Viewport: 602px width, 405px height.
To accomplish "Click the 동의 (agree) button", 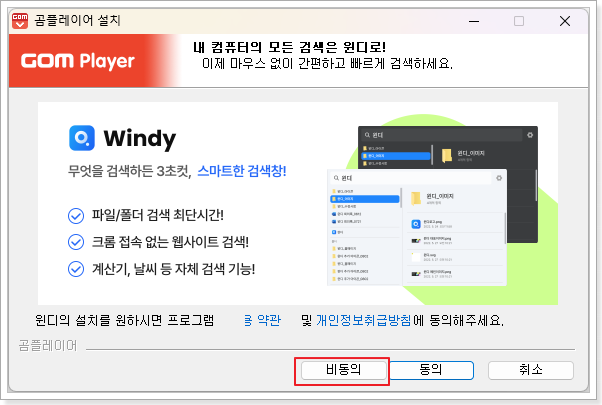I will [x=431, y=370].
